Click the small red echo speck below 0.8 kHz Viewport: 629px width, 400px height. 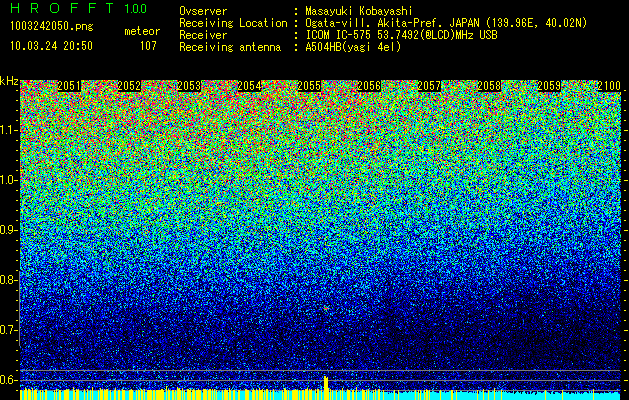326,308
